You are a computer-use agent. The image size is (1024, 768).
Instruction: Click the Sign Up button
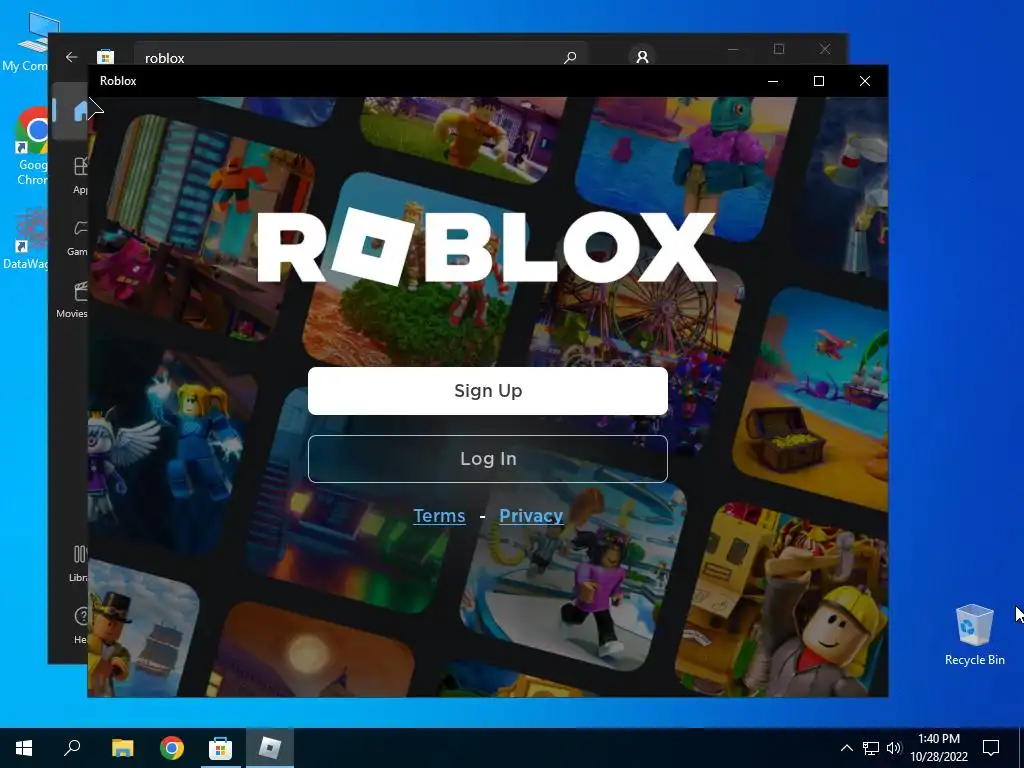coord(488,391)
